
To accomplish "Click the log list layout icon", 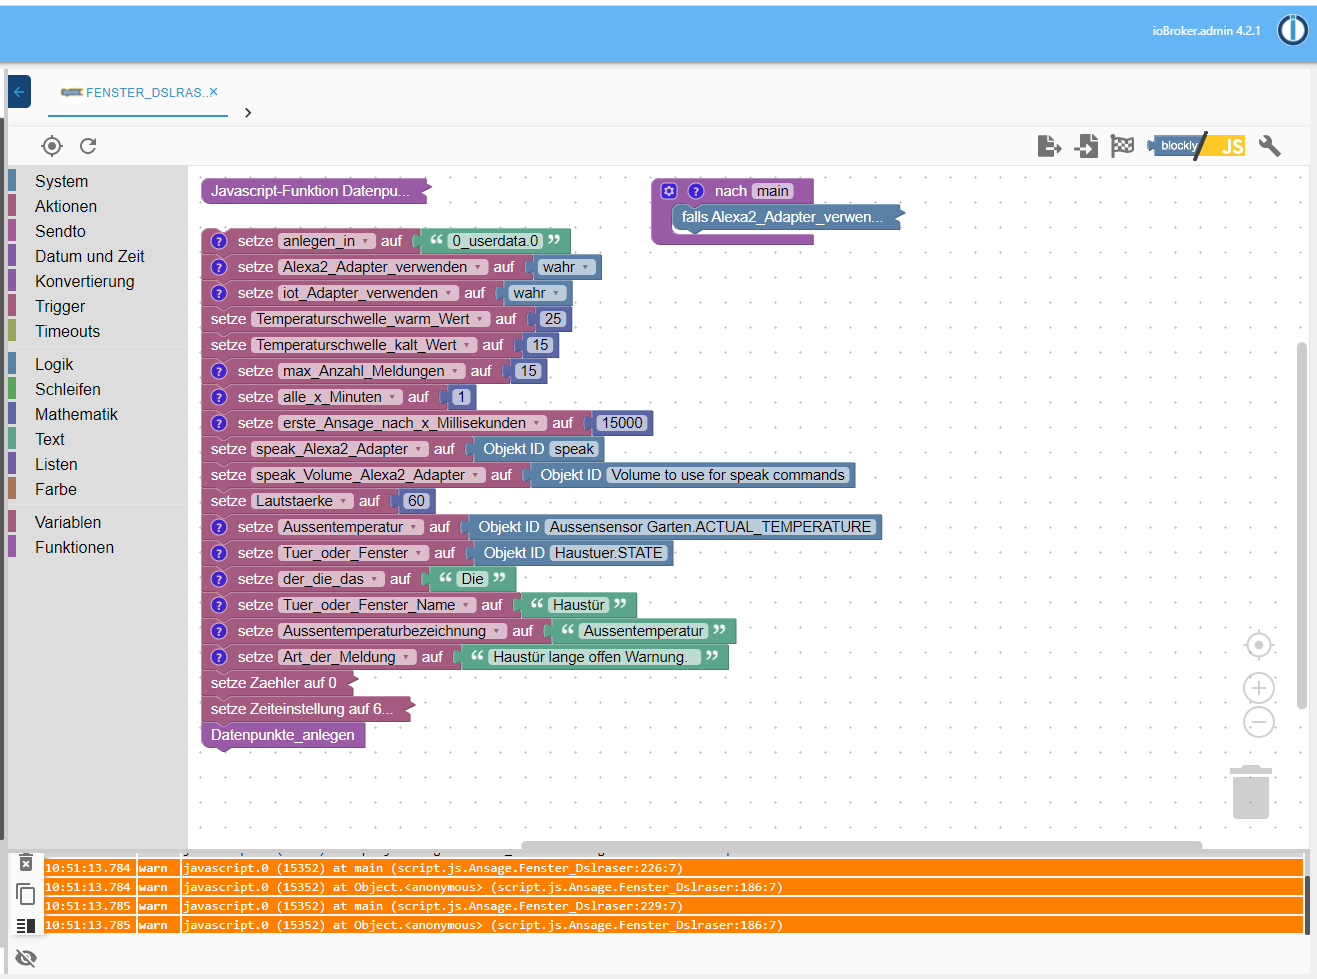I will click(26, 926).
